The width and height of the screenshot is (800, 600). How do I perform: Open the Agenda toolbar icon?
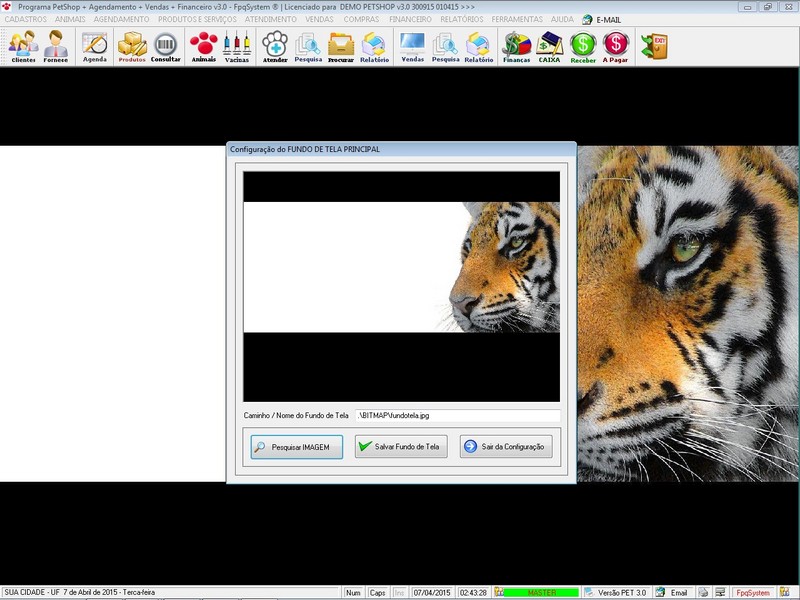coord(95,46)
